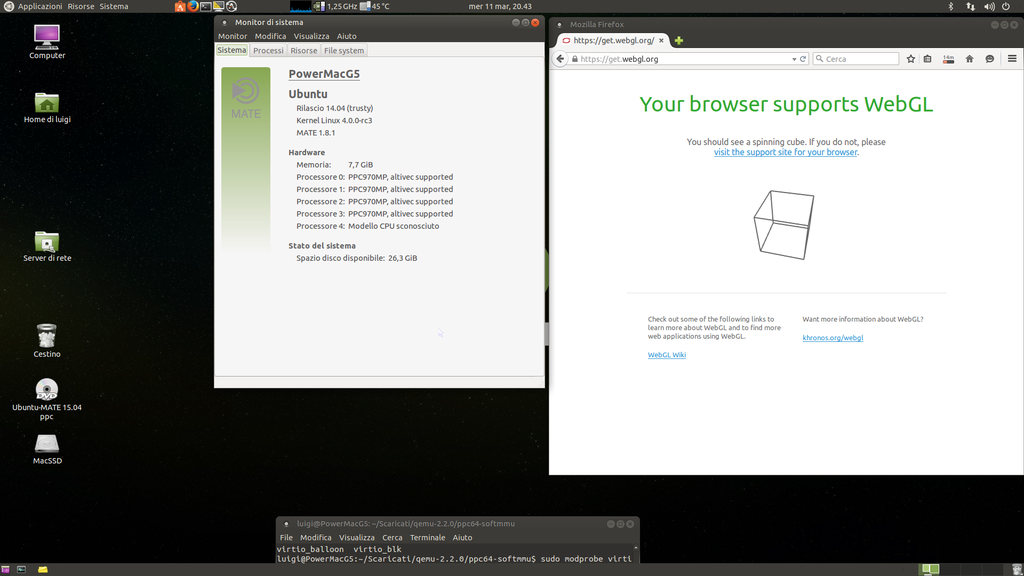Open the Bluetooth indicator in tray
This screenshot has width=1024, height=576.
[x=951, y=7]
